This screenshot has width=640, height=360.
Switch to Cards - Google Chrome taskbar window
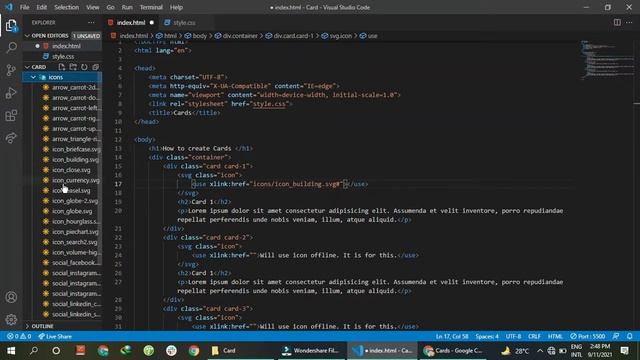[453, 351]
